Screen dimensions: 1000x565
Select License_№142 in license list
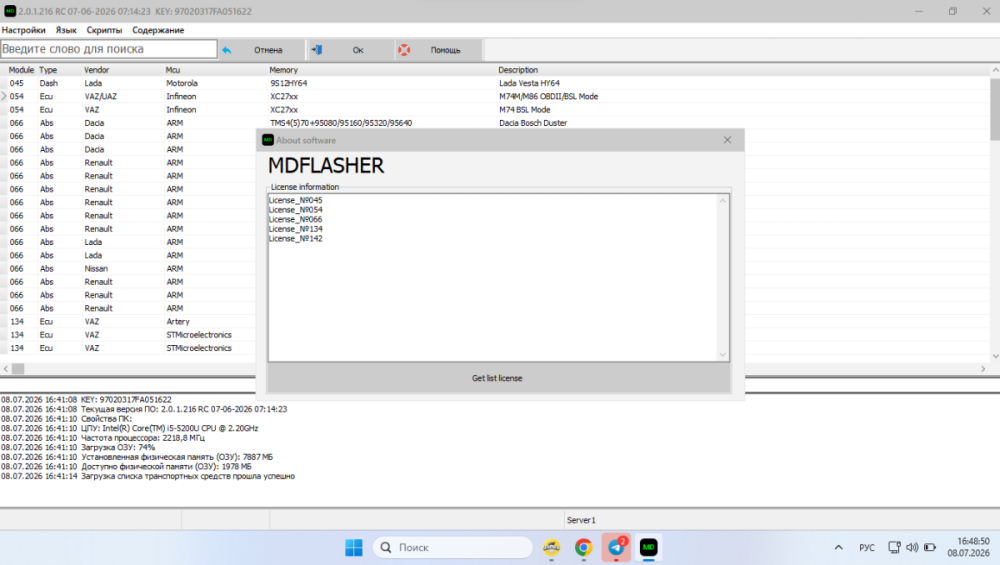pyautogui.click(x=295, y=238)
